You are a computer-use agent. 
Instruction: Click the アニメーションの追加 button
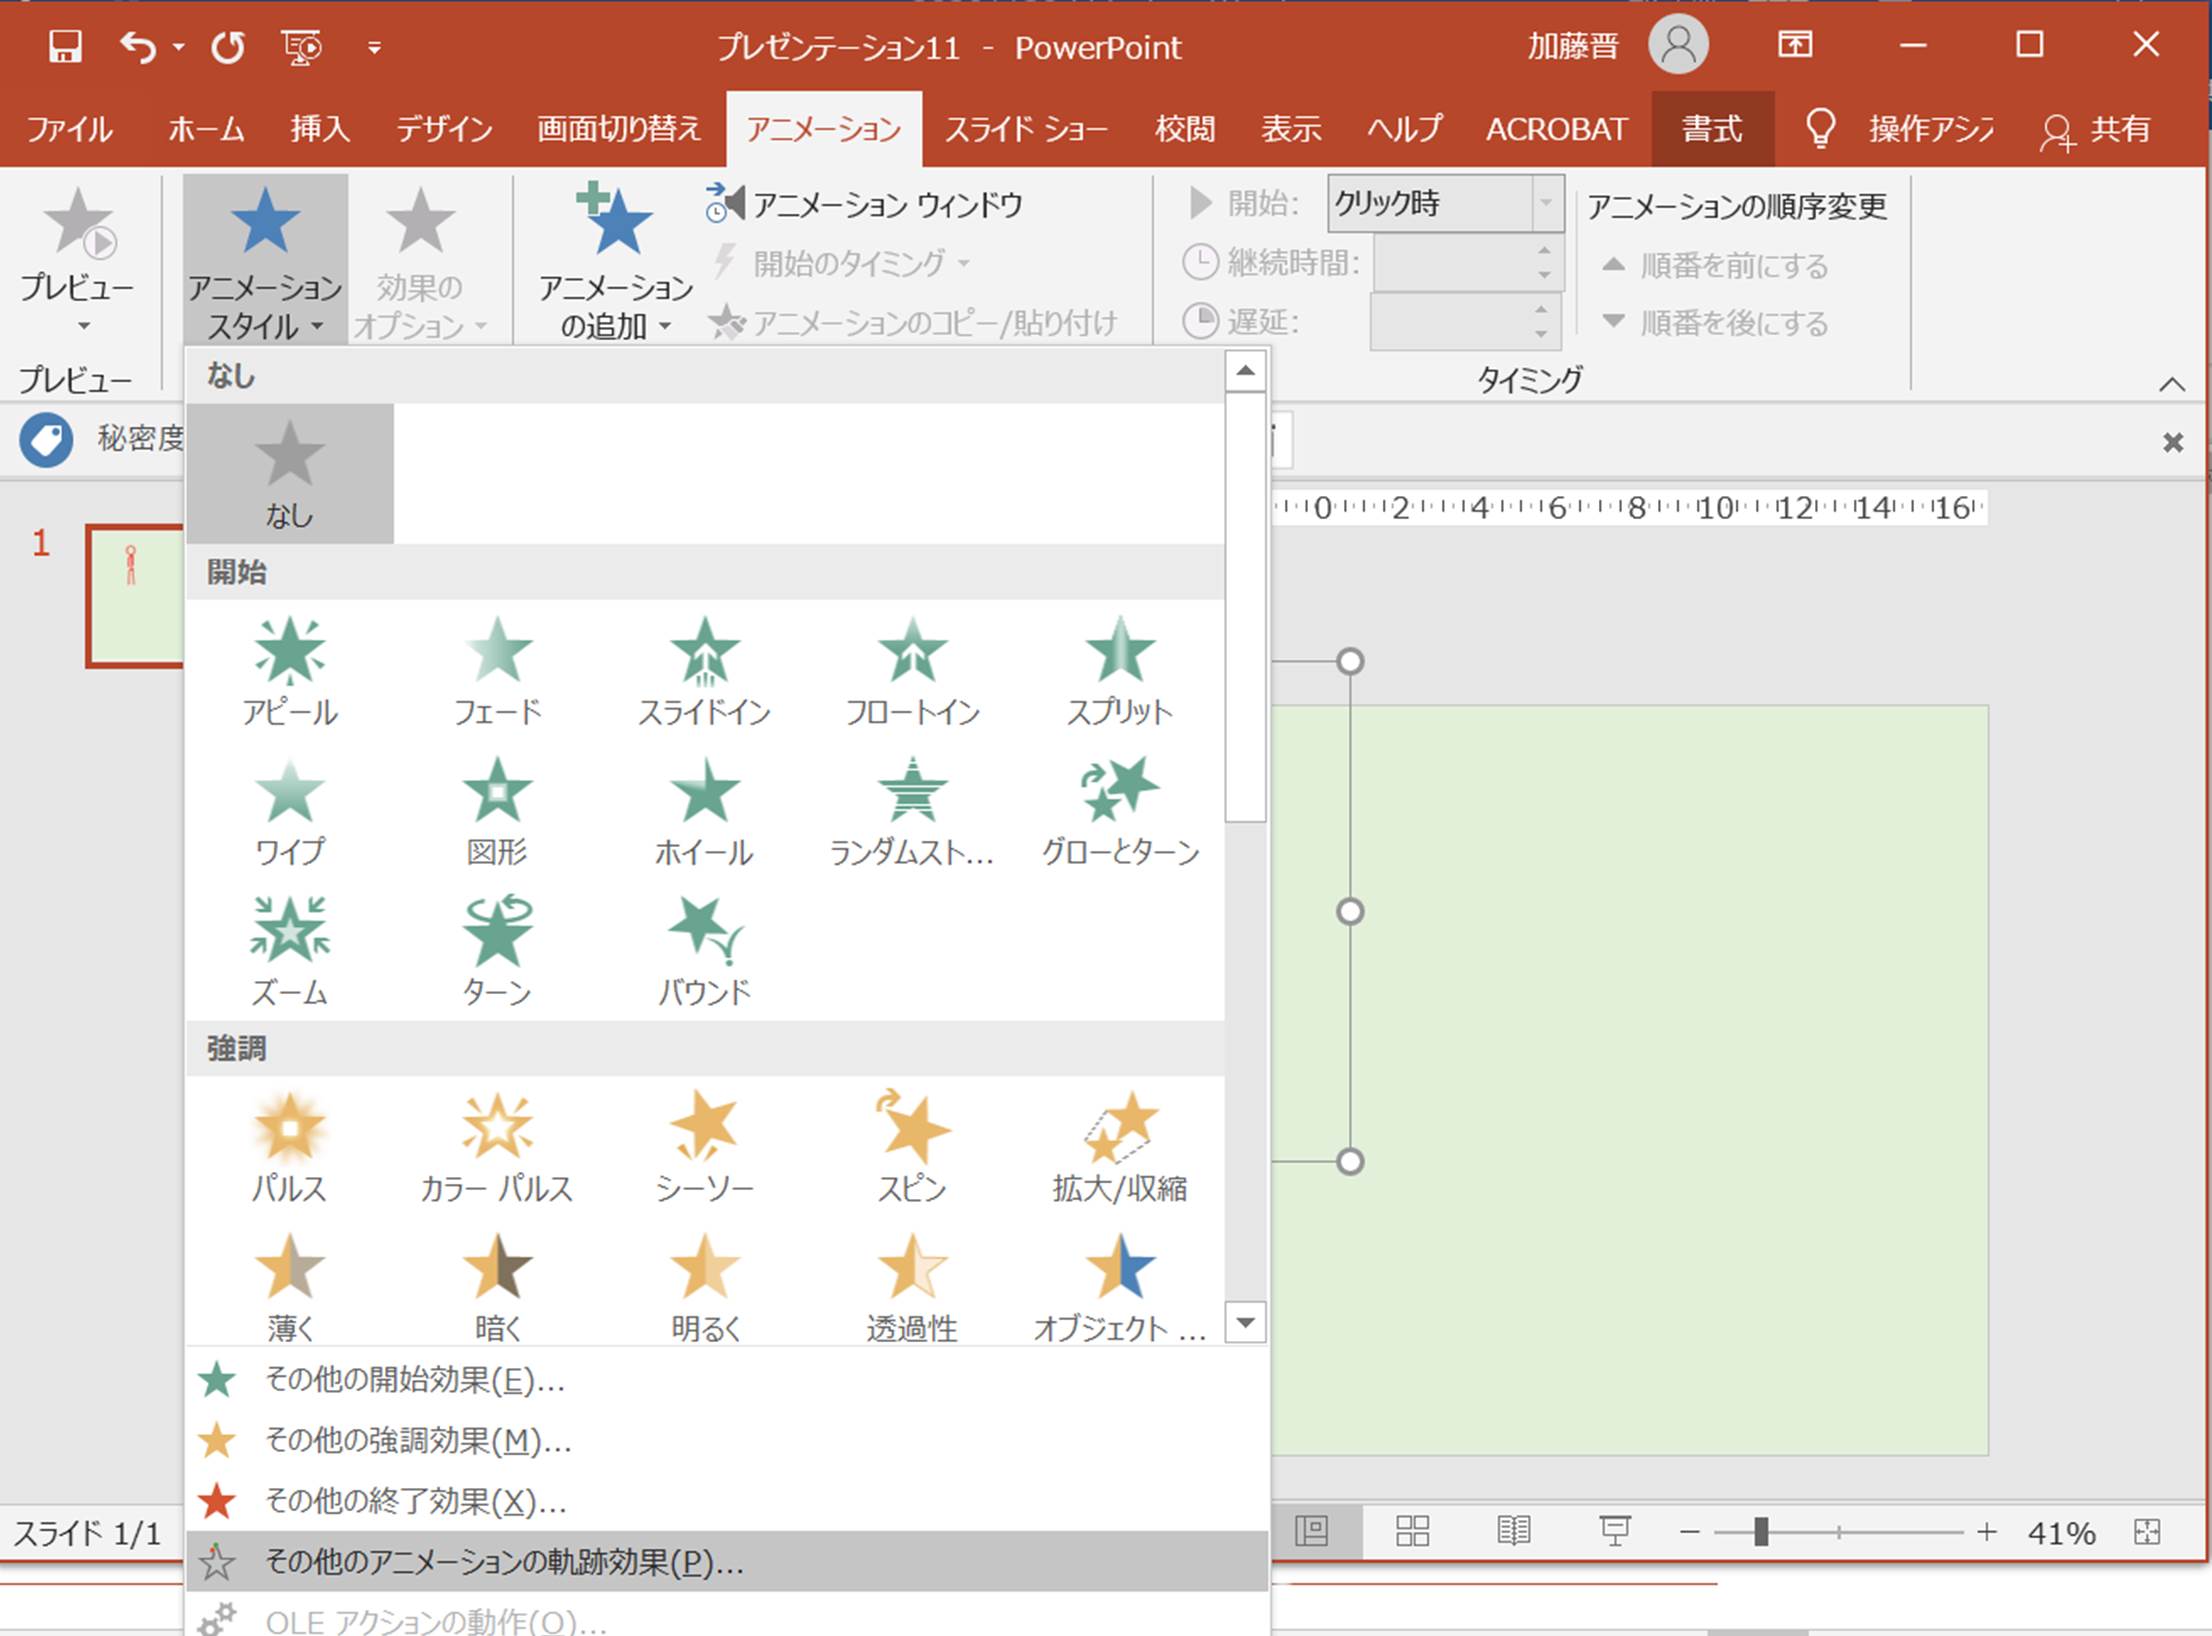615,262
